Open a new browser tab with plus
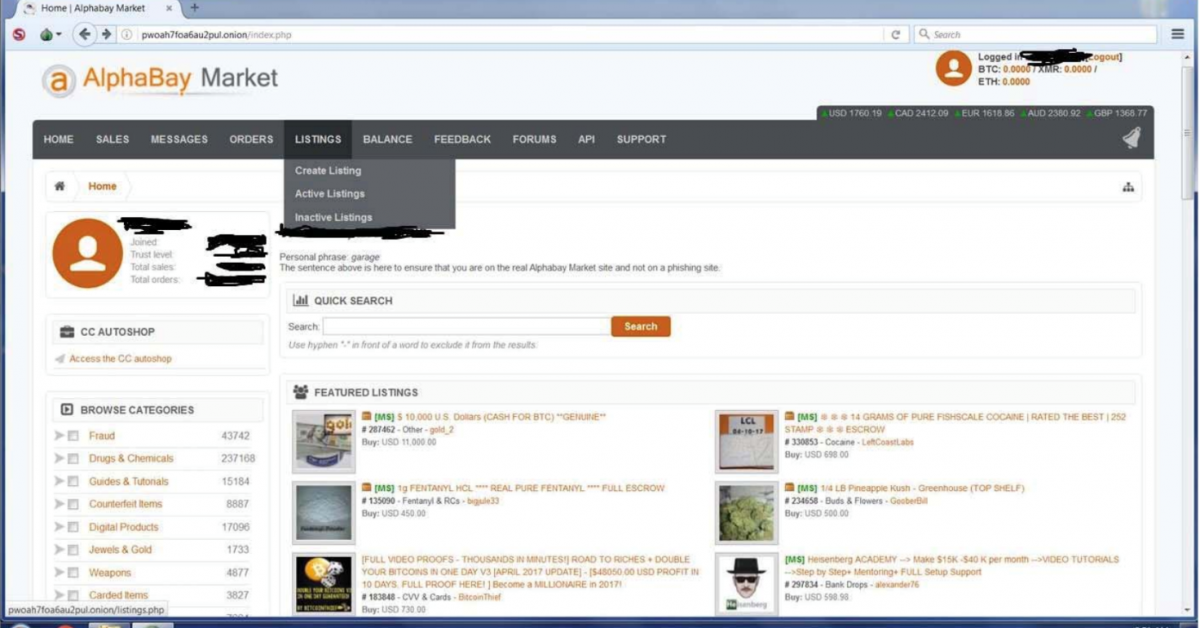This screenshot has height=628, width=1200. [195, 8]
